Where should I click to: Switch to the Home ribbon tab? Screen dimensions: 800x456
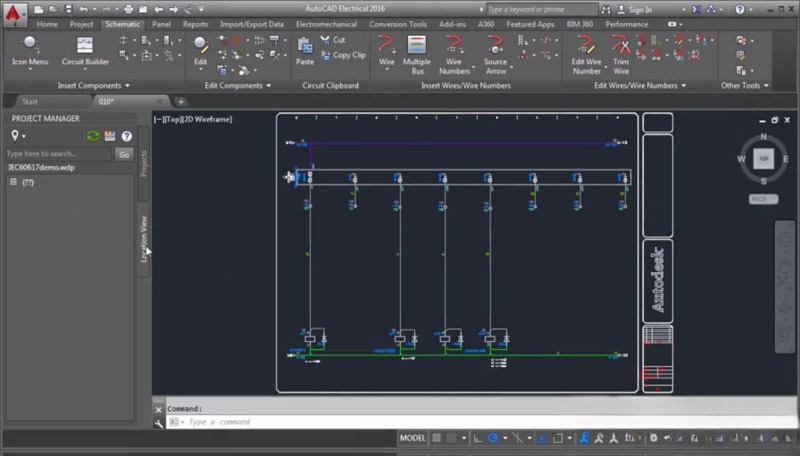tap(47, 24)
